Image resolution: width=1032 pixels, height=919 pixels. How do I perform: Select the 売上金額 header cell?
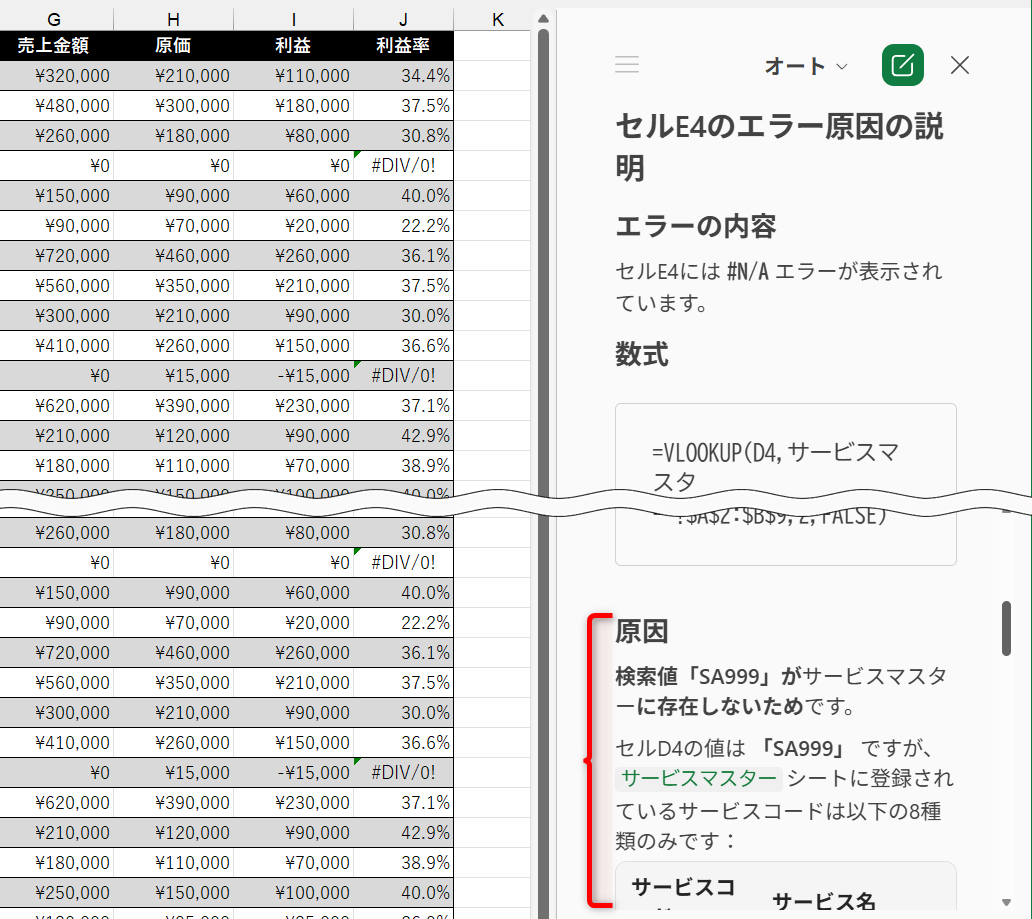point(53,45)
